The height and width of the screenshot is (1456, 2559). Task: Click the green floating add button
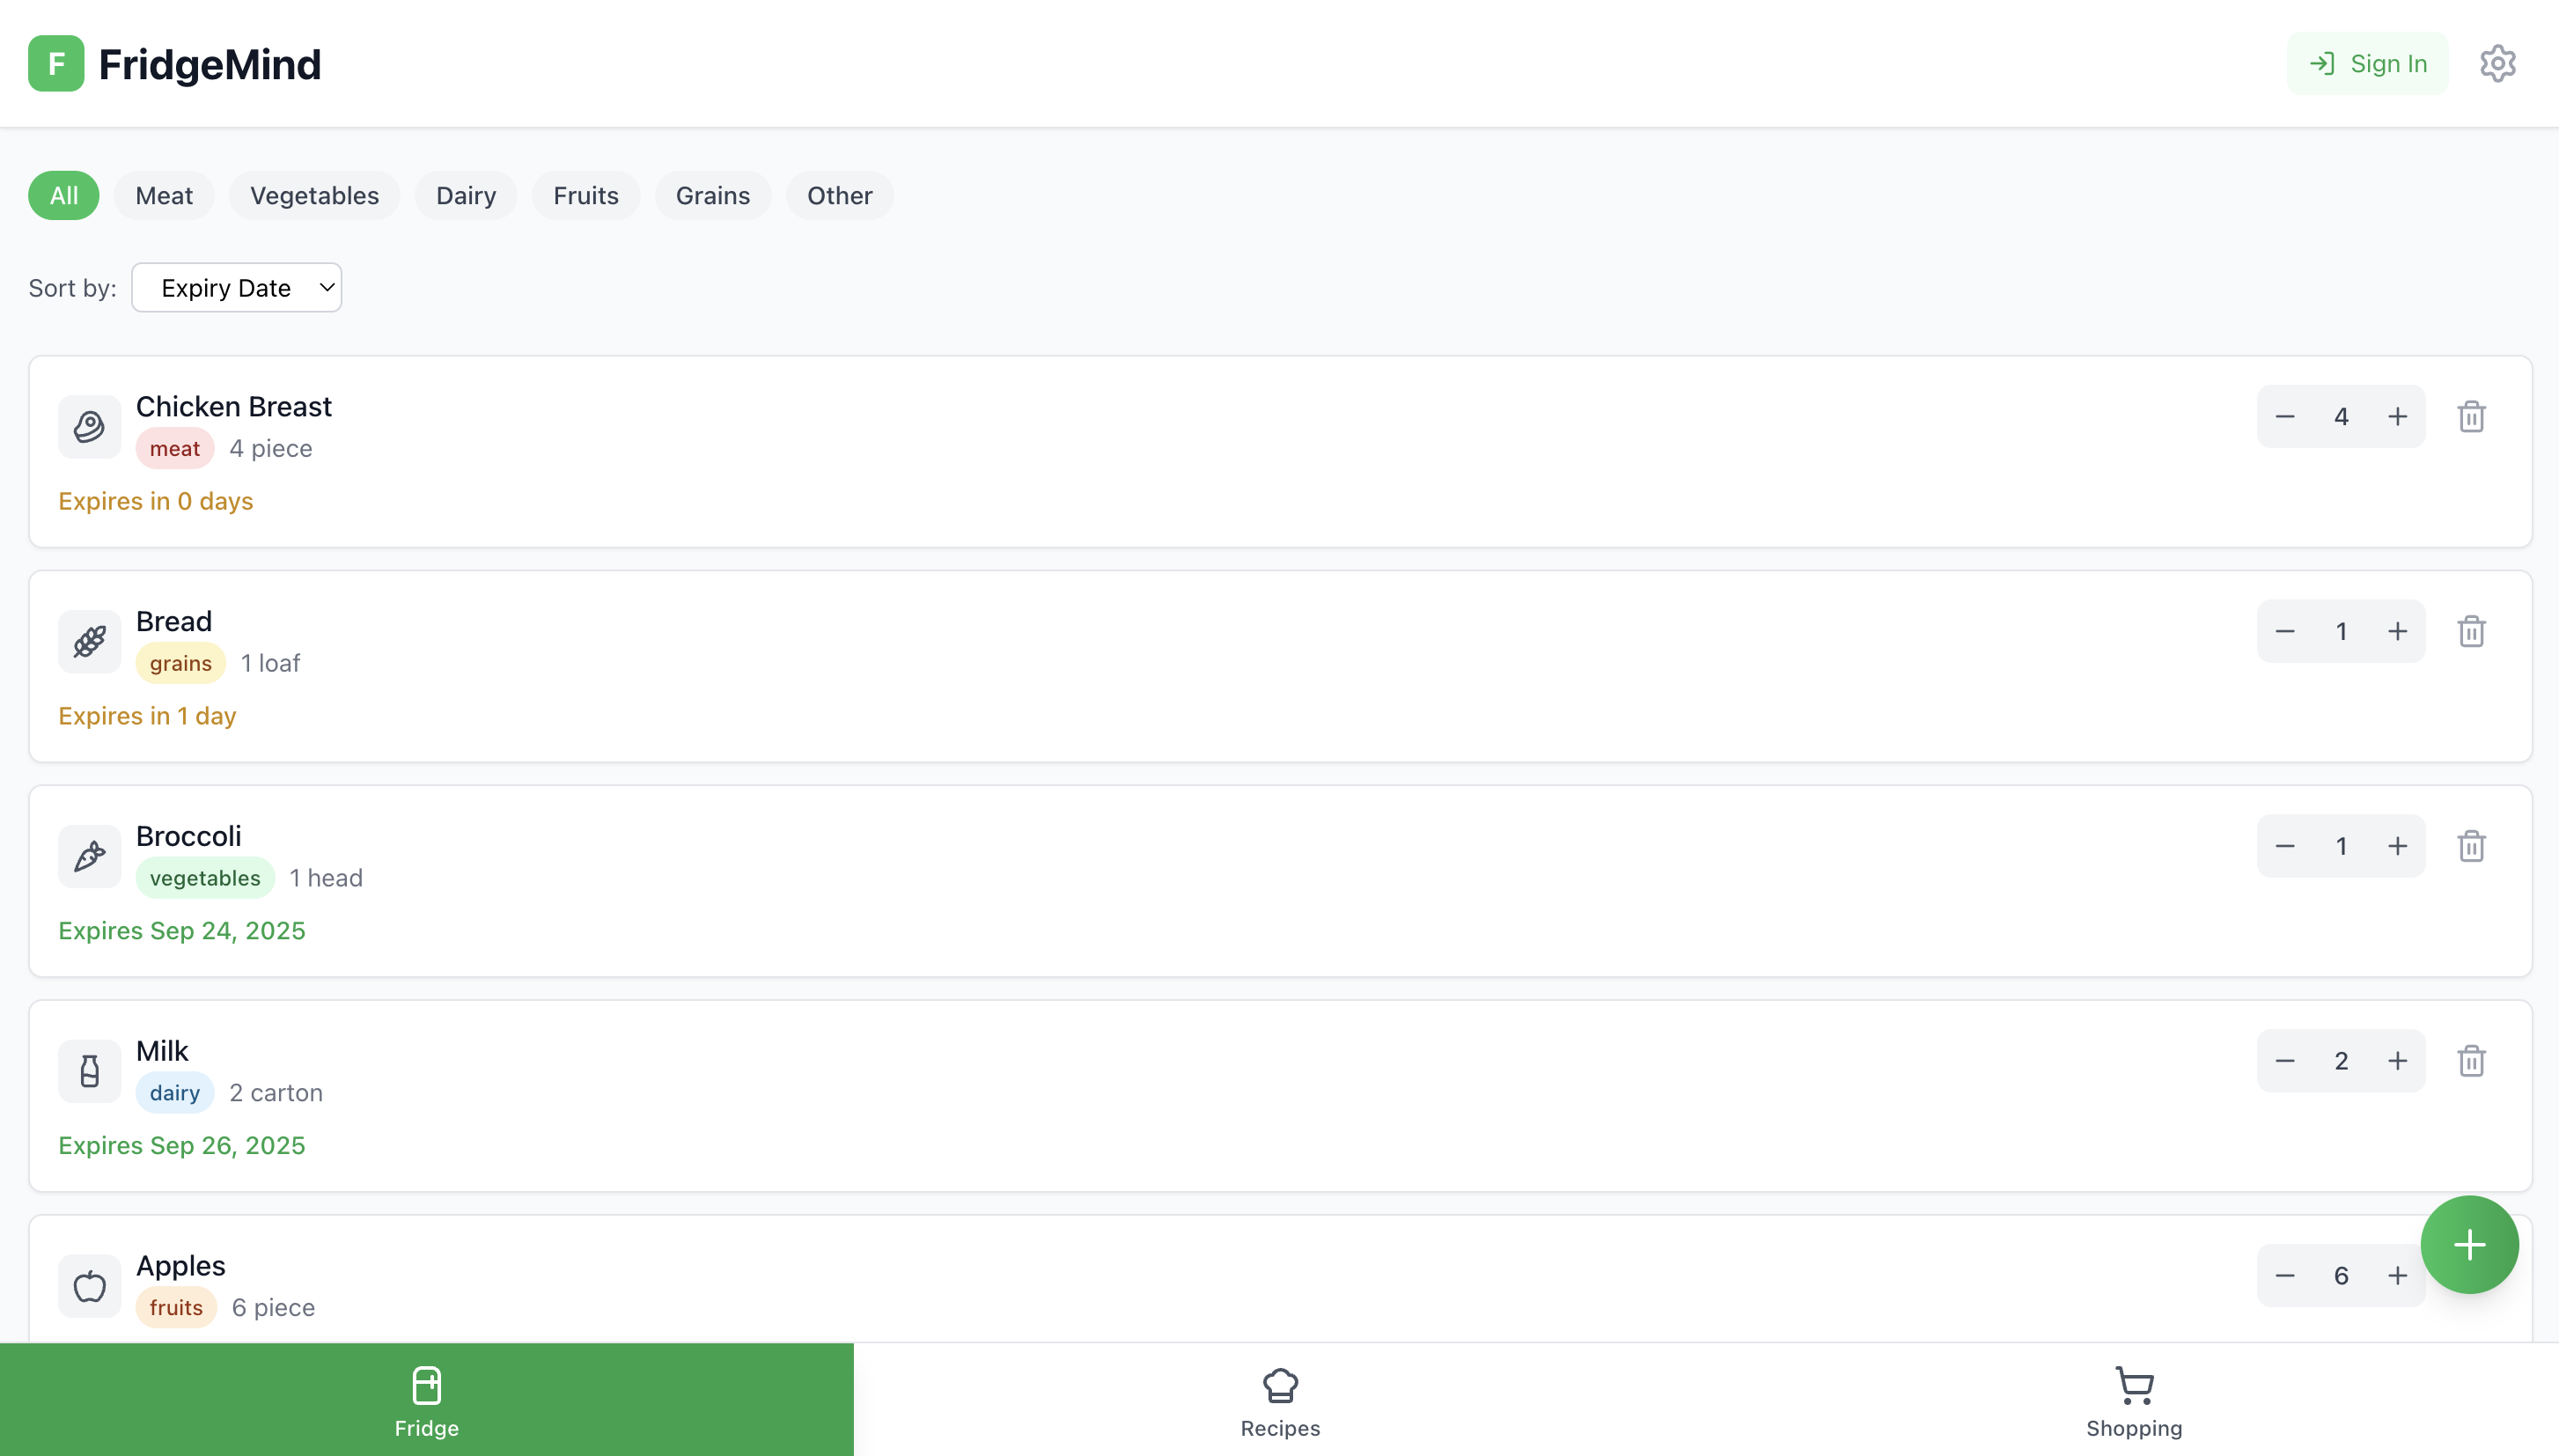point(2469,1245)
